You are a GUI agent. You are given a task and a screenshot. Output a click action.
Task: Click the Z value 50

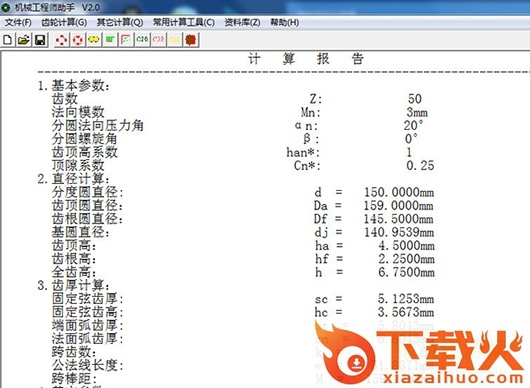click(x=415, y=99)
